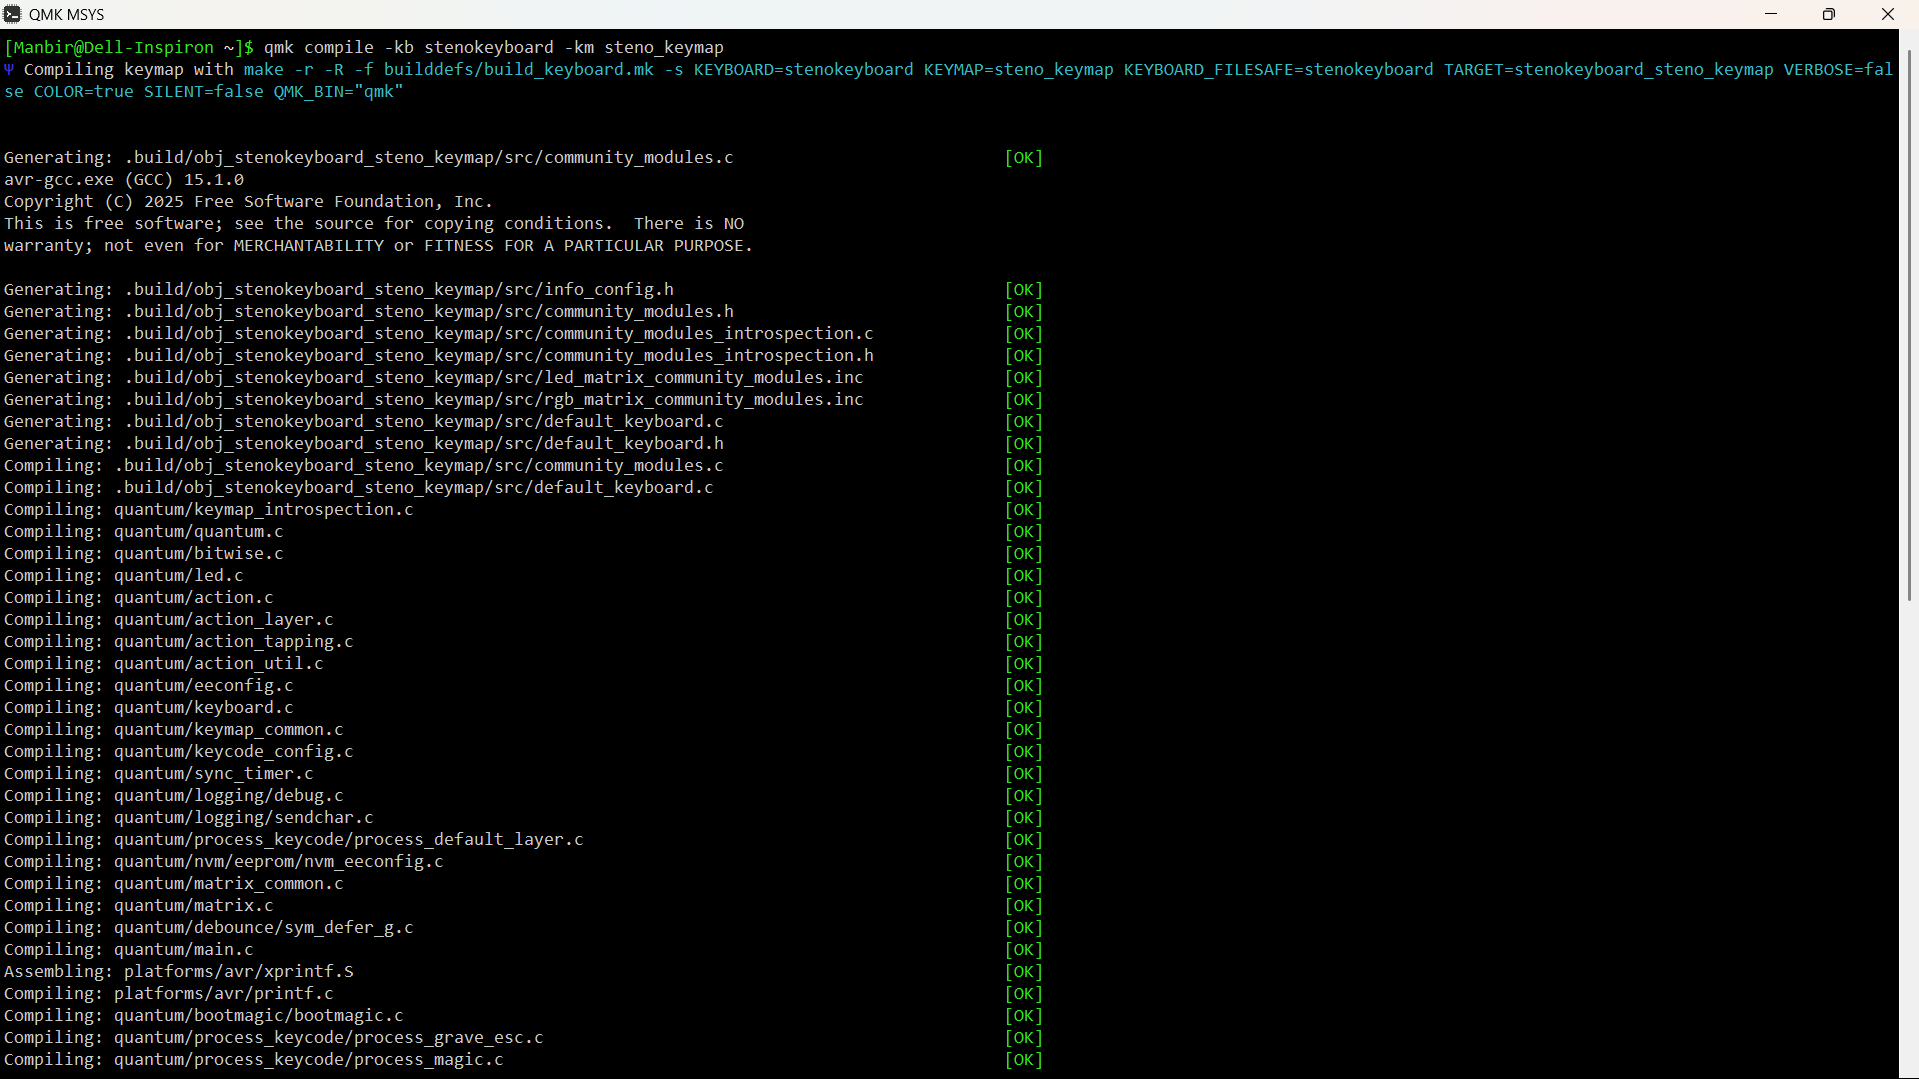Click the QMK MSYS title text

66,14
